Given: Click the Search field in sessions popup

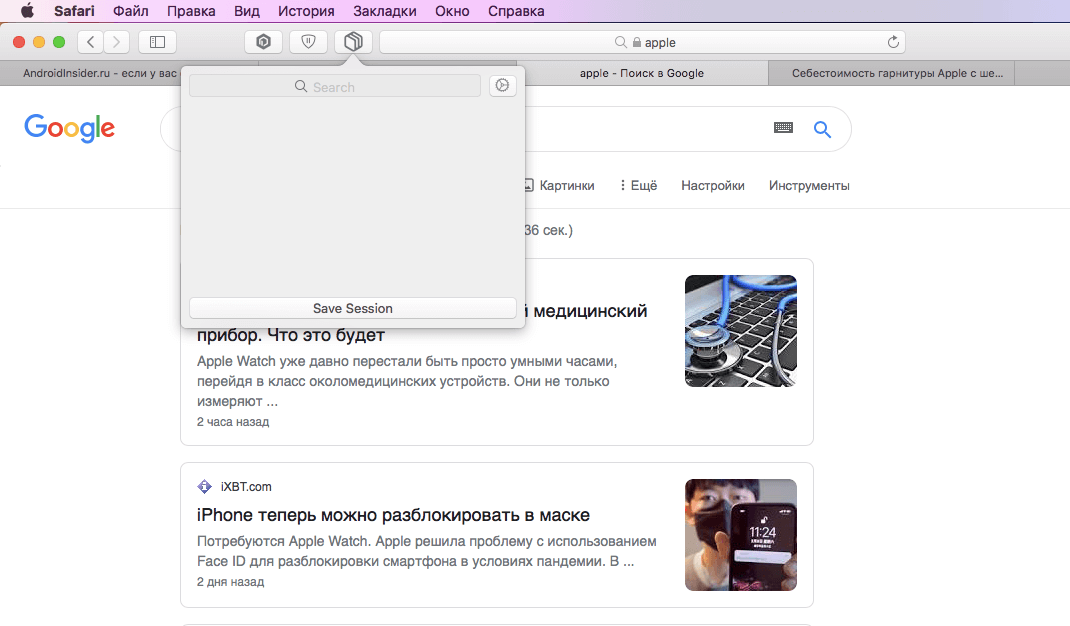Looking at the screenshot, I should [x=335, y=87].
